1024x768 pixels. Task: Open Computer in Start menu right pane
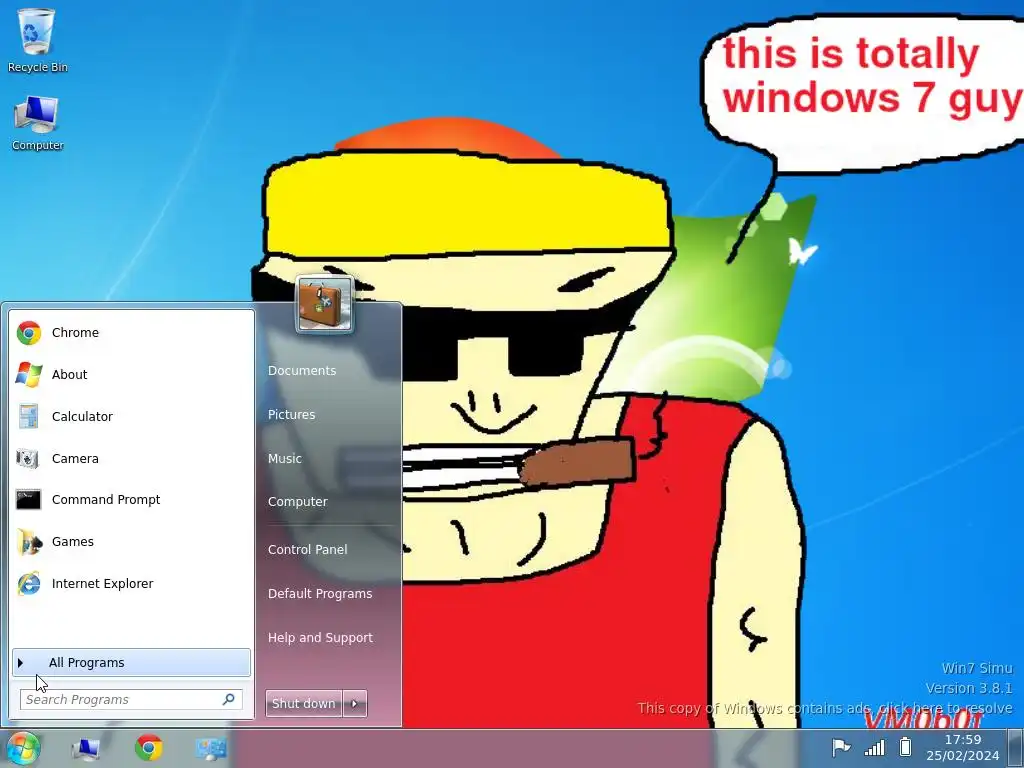coord(298,502)
